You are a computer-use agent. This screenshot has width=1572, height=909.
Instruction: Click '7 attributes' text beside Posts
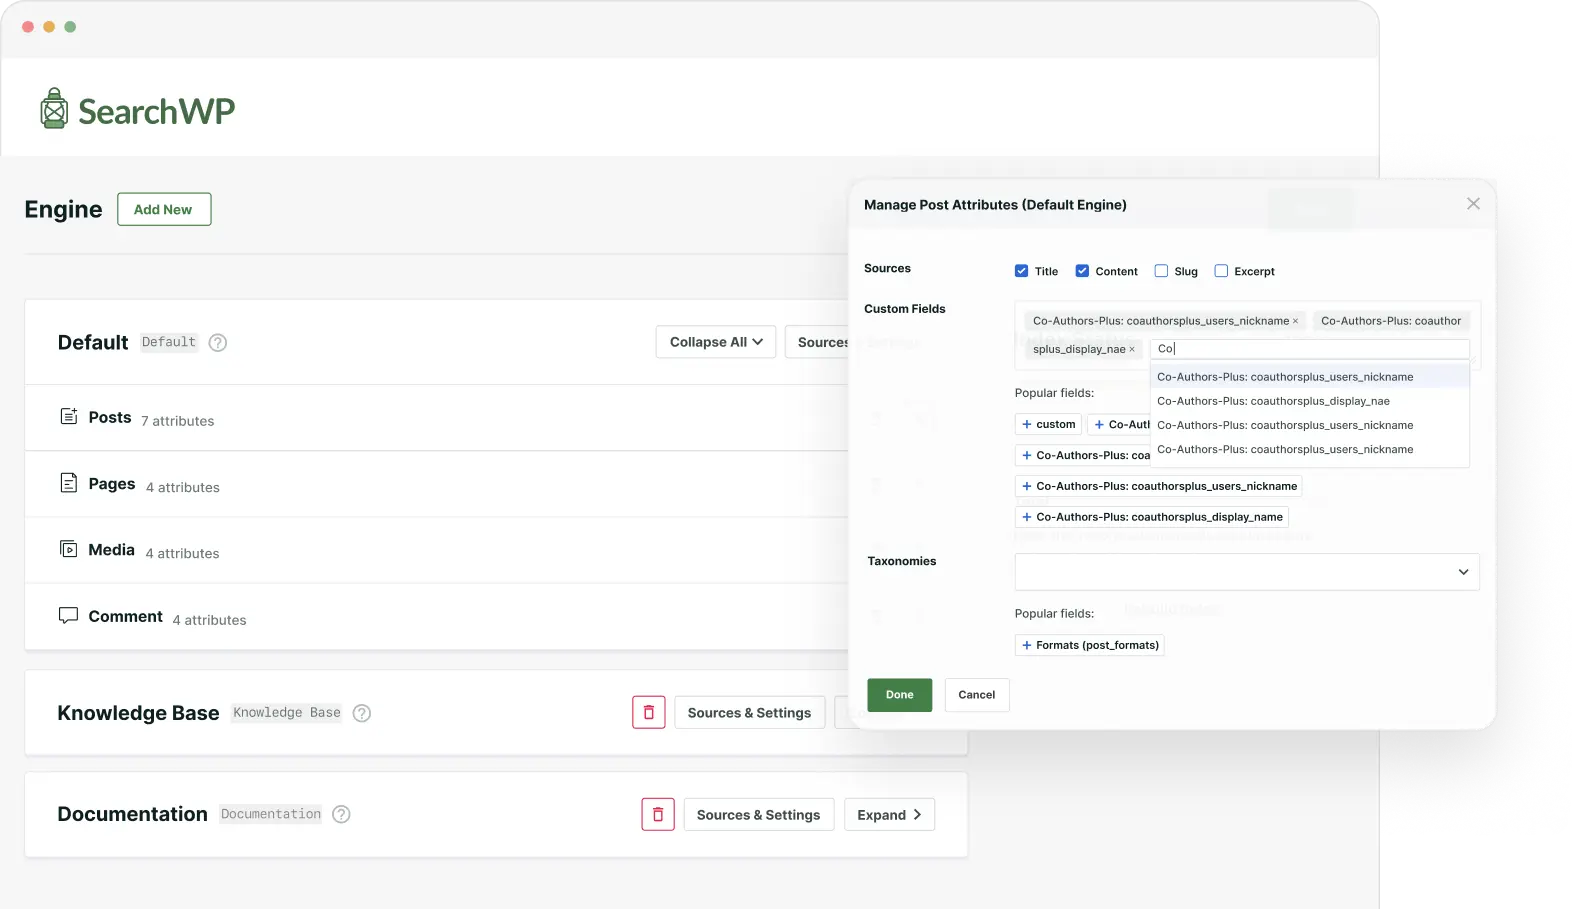coord(178,421)
